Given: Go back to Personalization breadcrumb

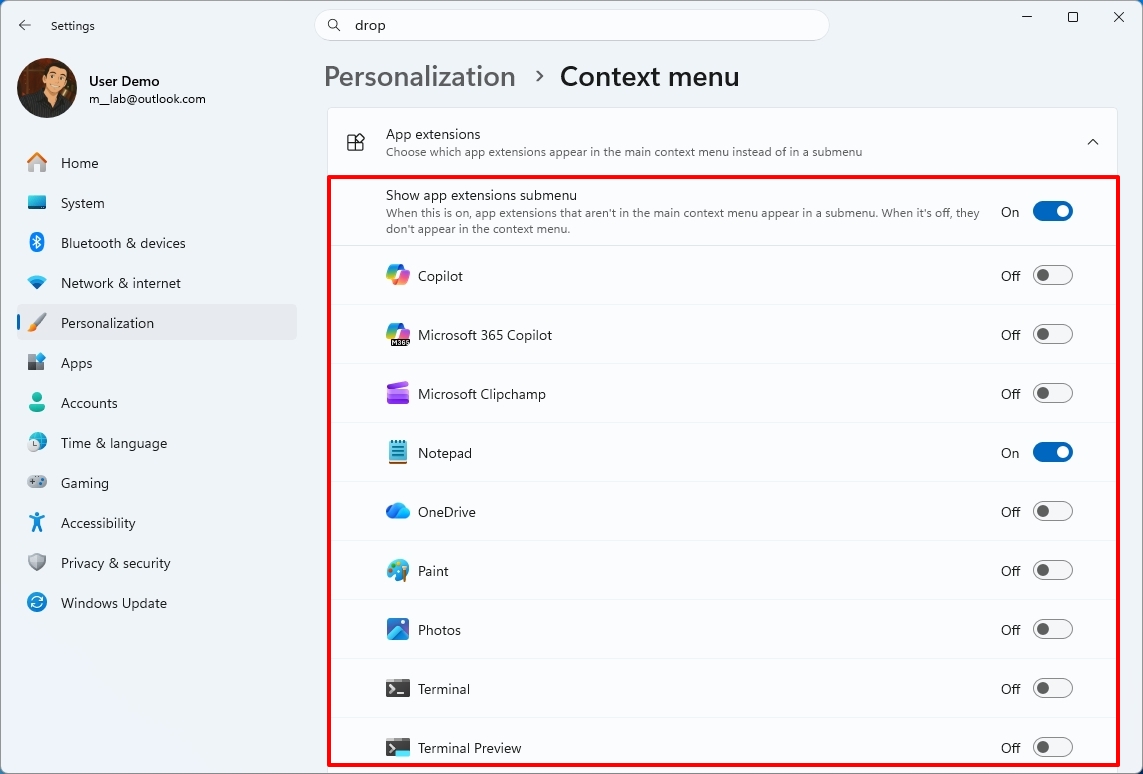Looking at the screenshot, I should coord(420,77).
